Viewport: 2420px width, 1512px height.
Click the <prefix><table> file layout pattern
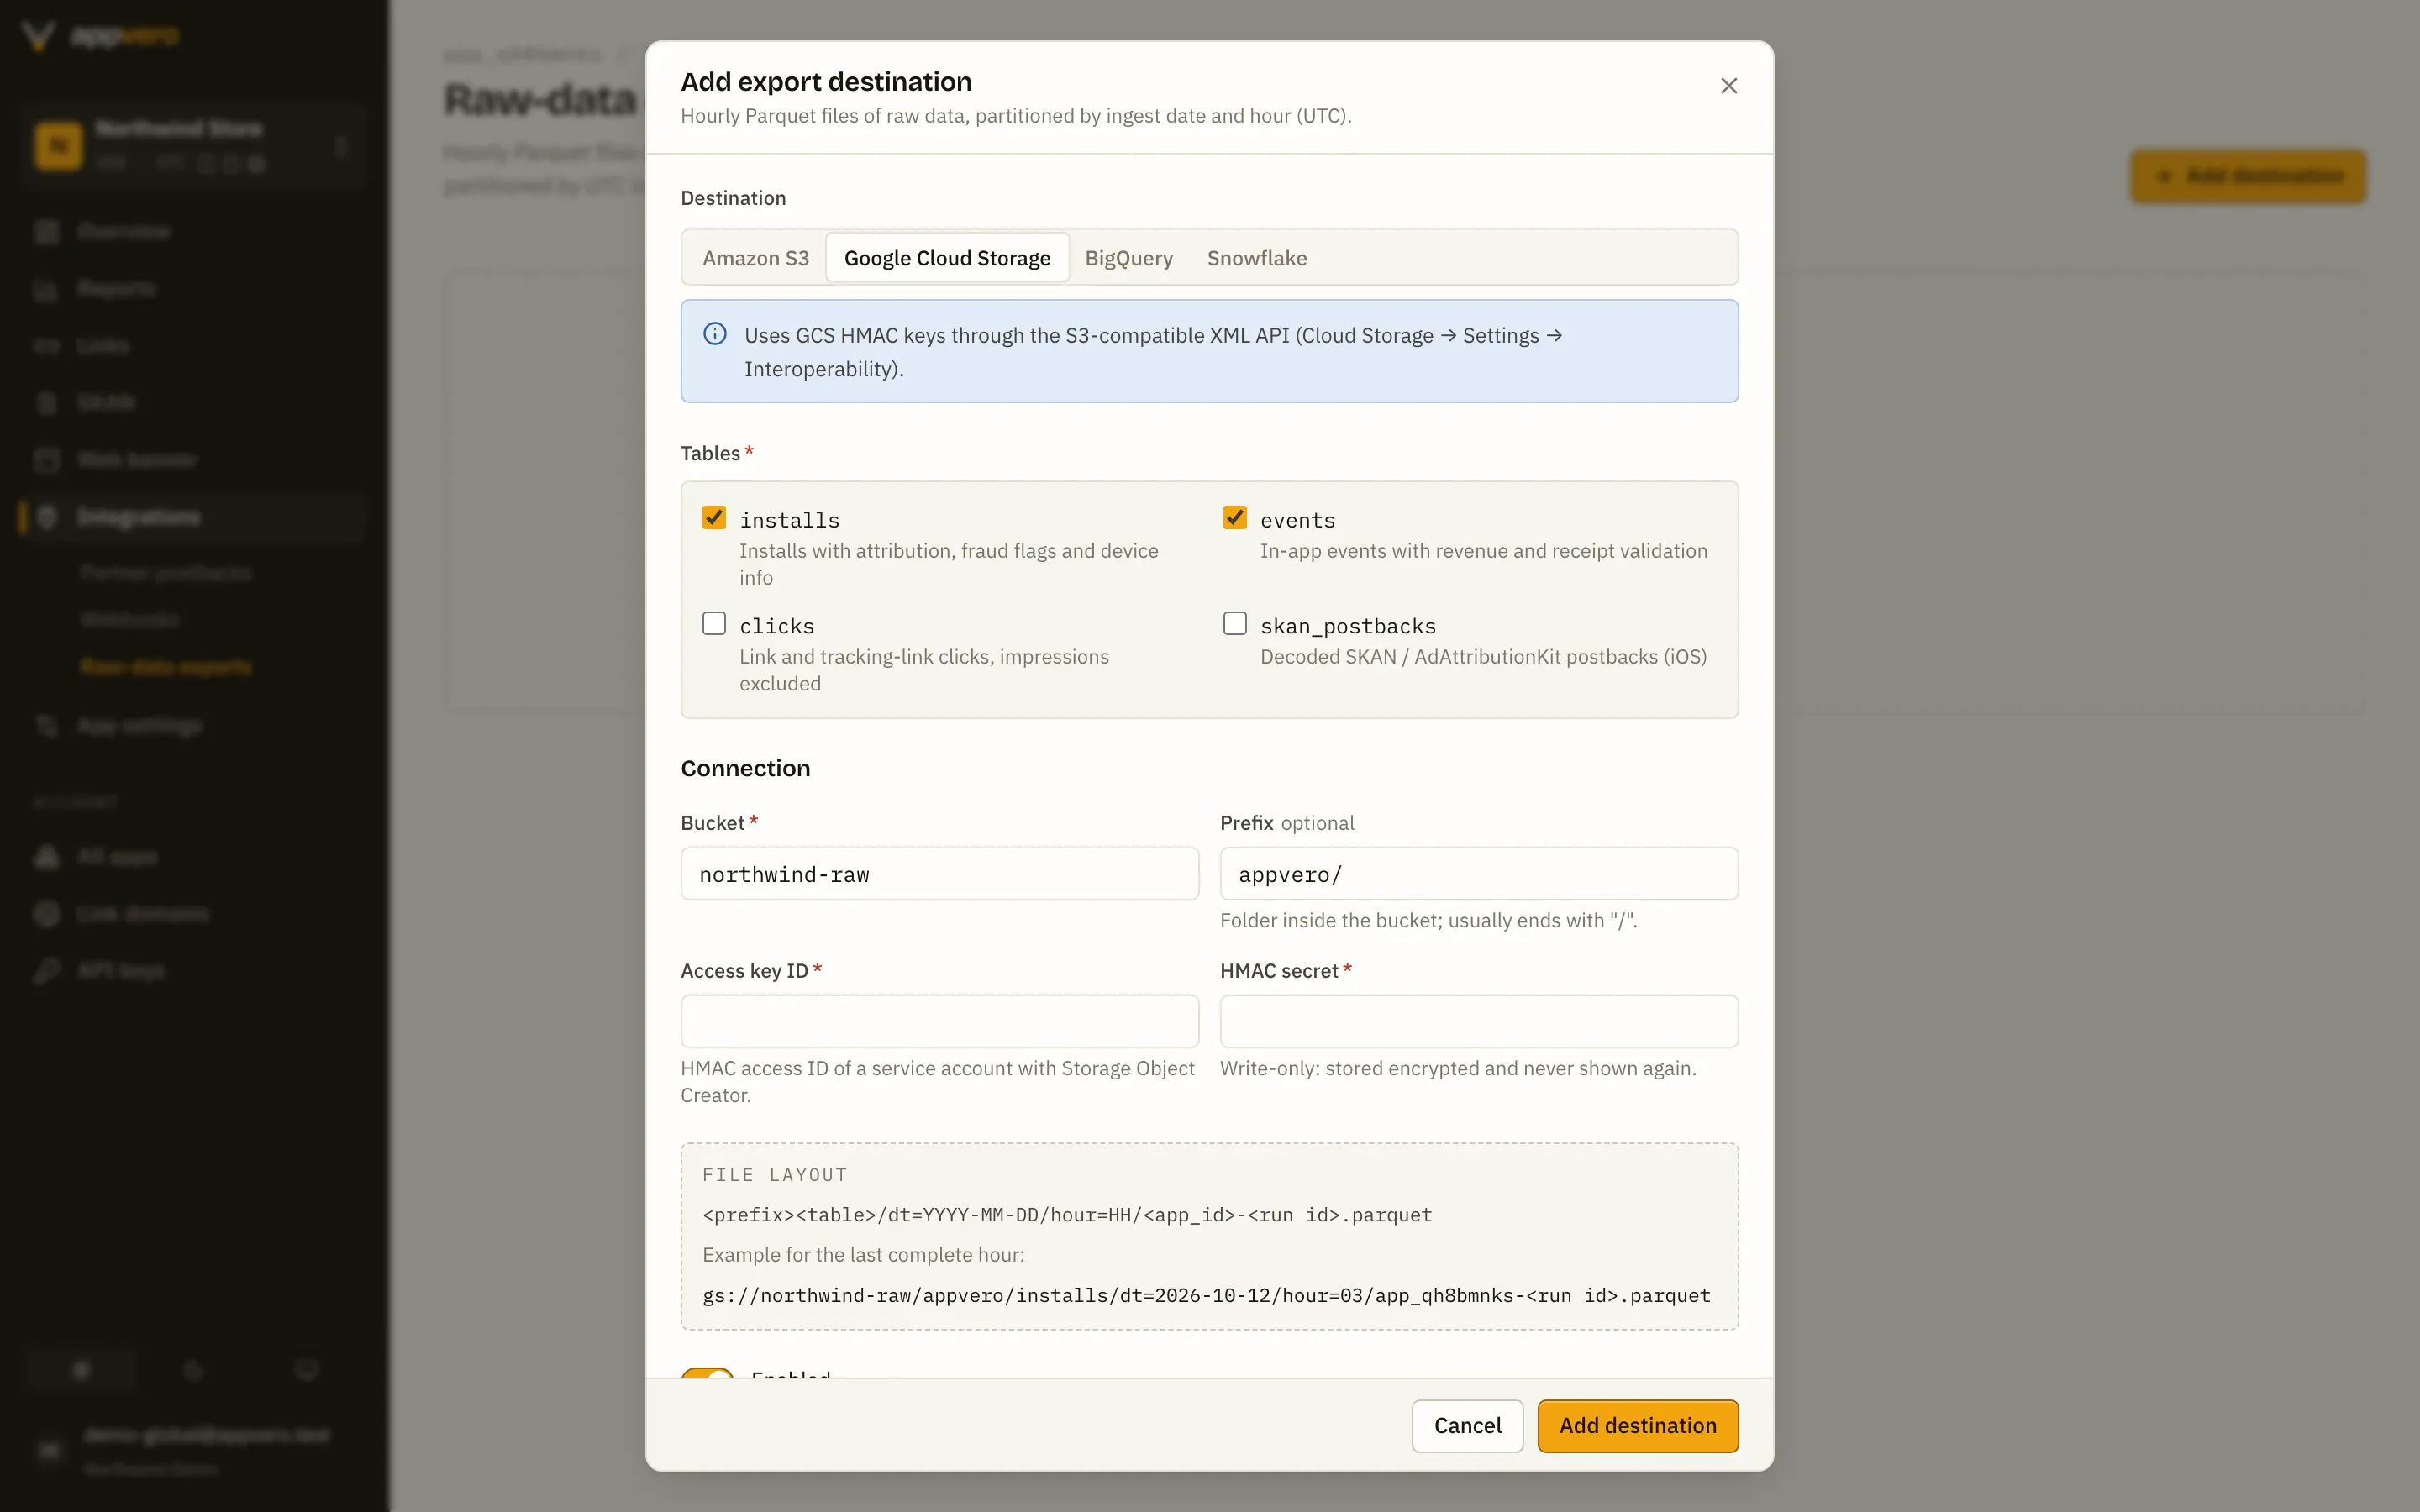(1067, 1215)
